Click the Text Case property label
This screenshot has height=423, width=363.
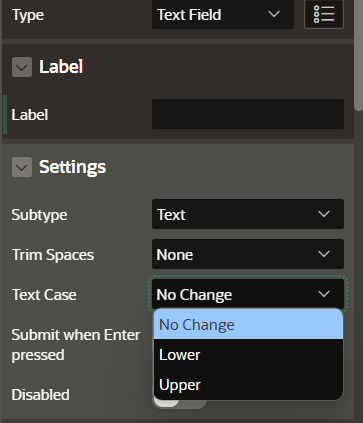(44, 295)
